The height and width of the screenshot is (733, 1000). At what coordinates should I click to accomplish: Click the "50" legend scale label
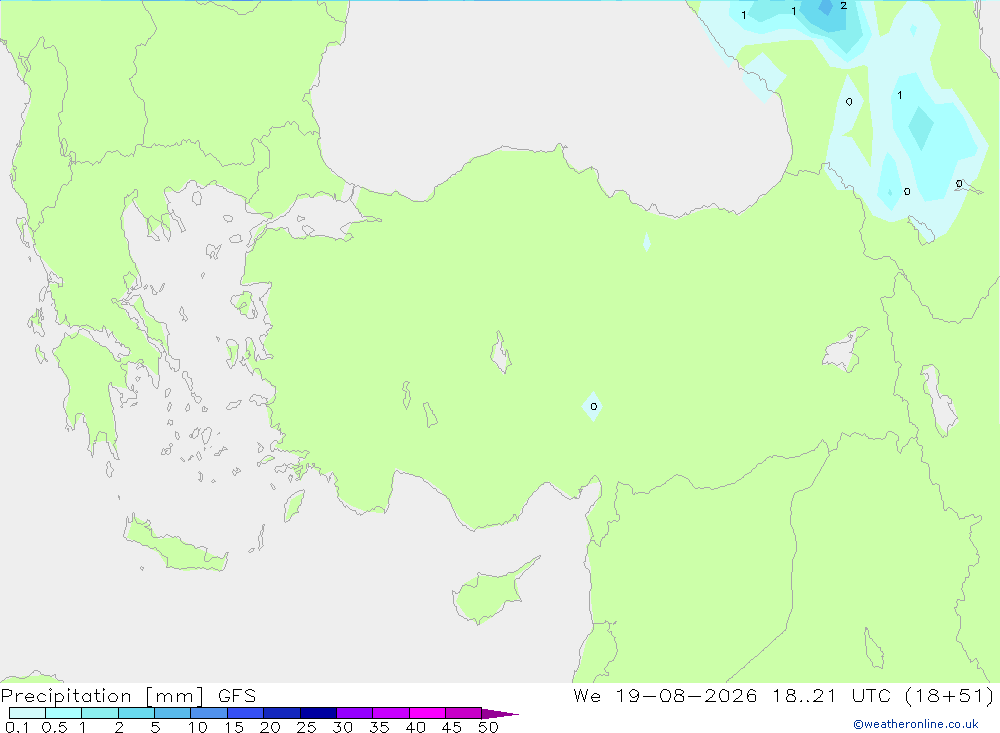(x=488, y=727)
